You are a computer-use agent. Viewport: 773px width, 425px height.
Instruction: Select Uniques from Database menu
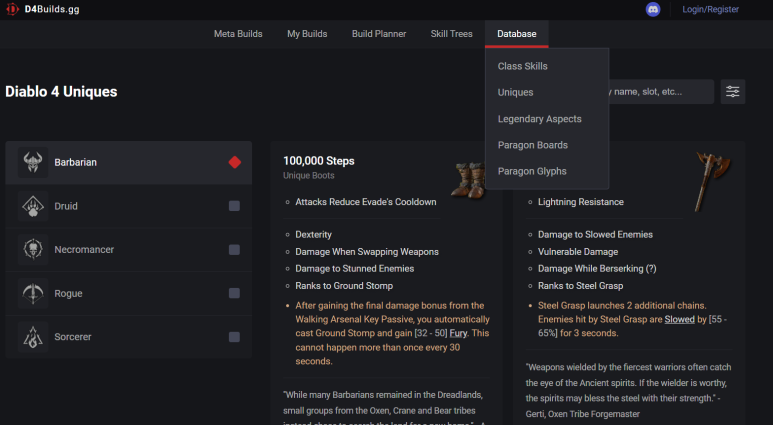(x=516, y=92)
